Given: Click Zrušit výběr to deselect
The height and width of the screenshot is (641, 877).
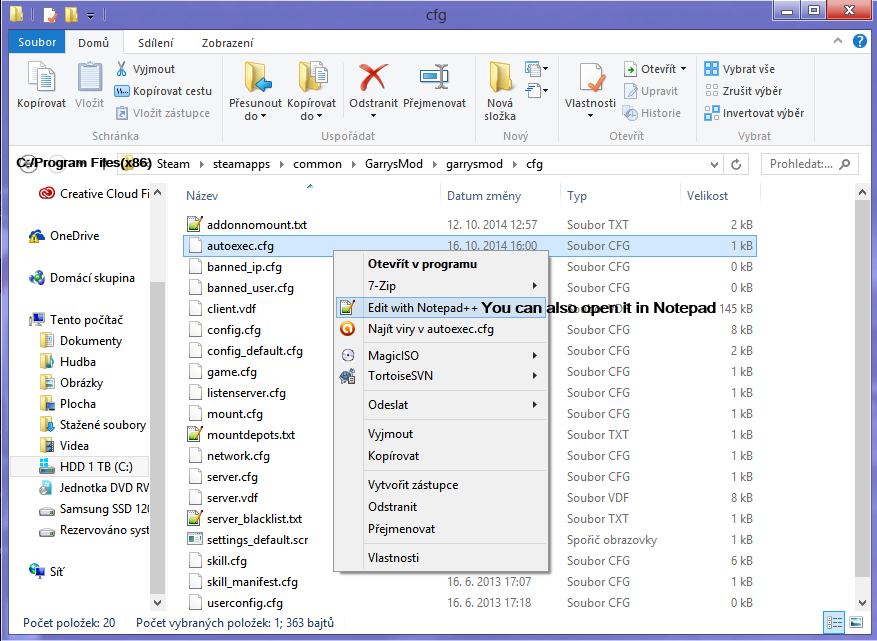Looking at the screenshot, I should tap(743, 91).
